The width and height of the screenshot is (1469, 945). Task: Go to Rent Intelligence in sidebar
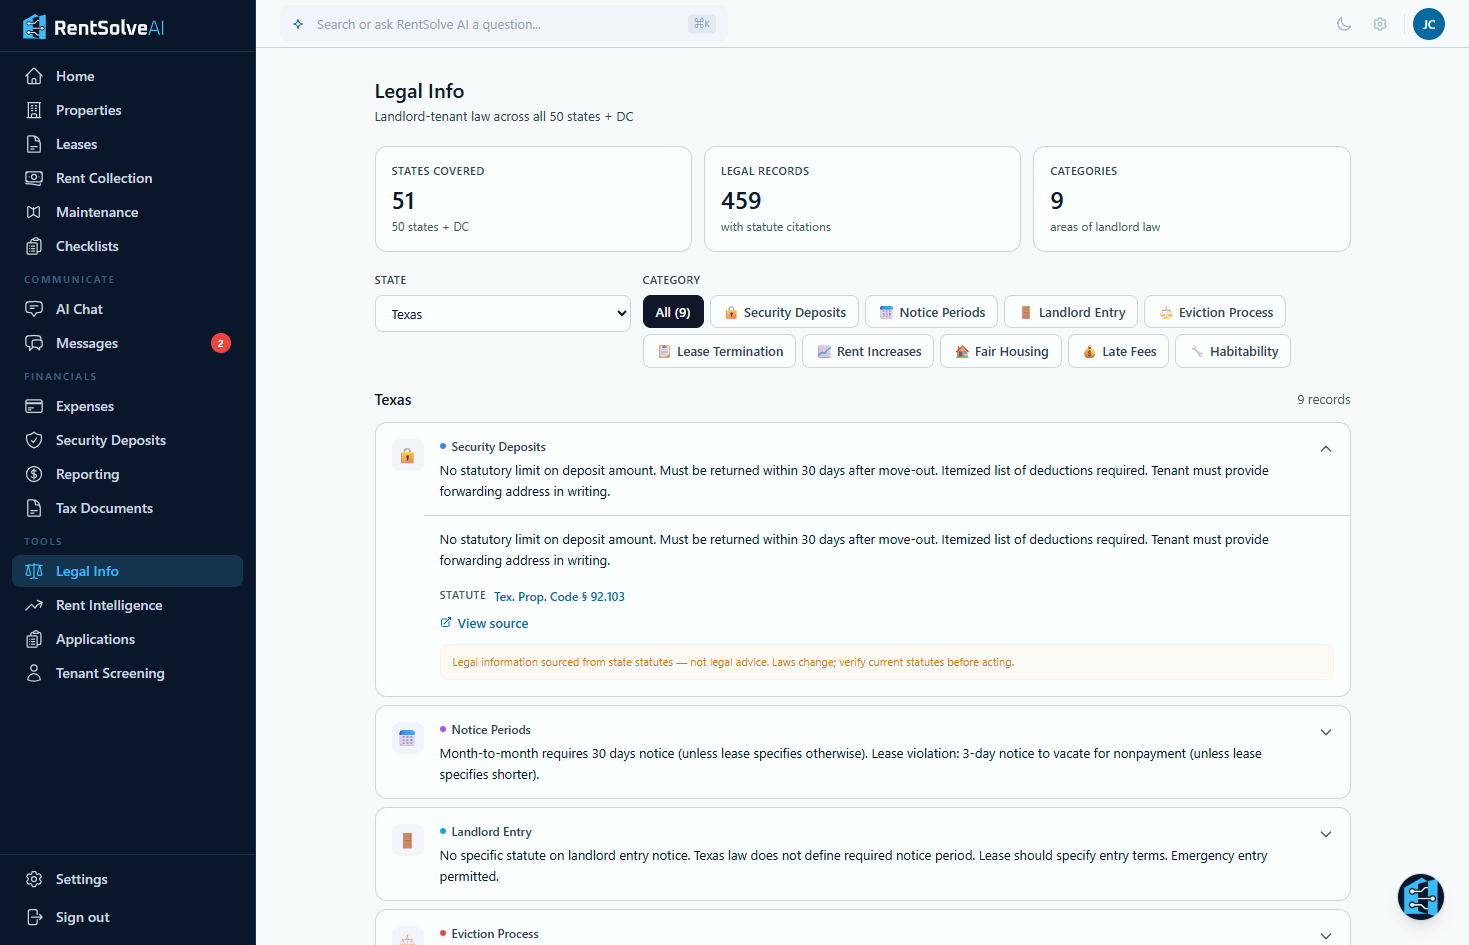click(x=109, y=605)
